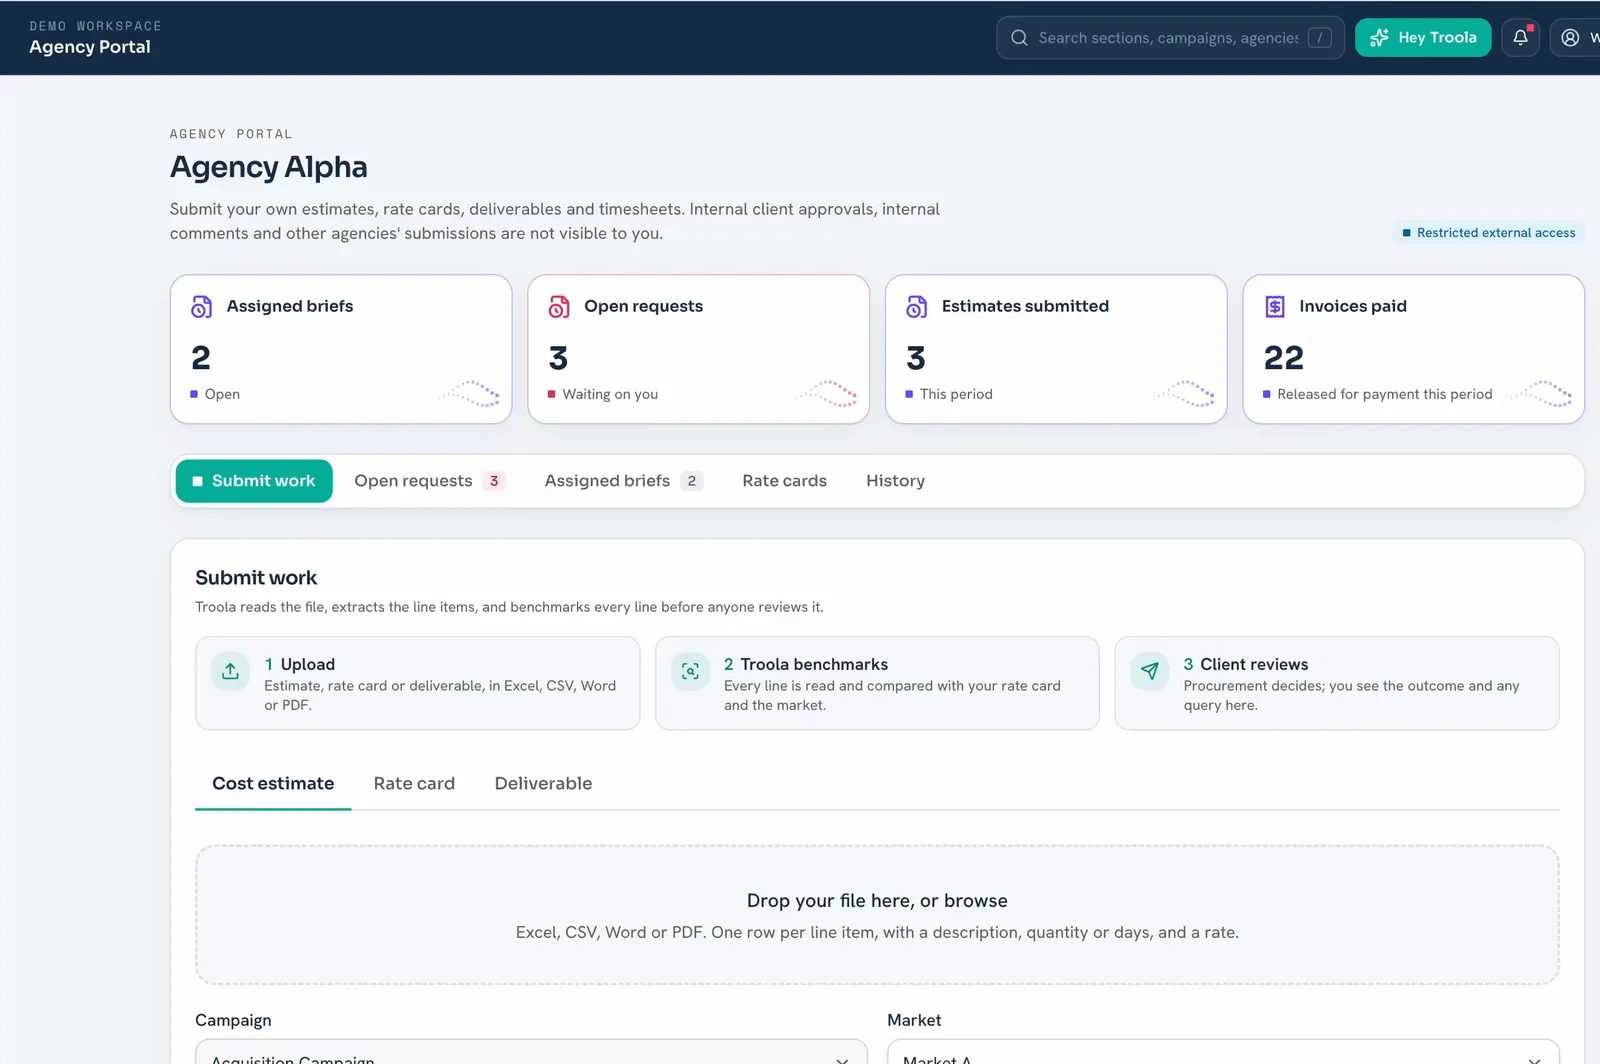Screen dimensions: 1600x1064
Task: Click the Search sections, campaigns field
Action: 1170,38
